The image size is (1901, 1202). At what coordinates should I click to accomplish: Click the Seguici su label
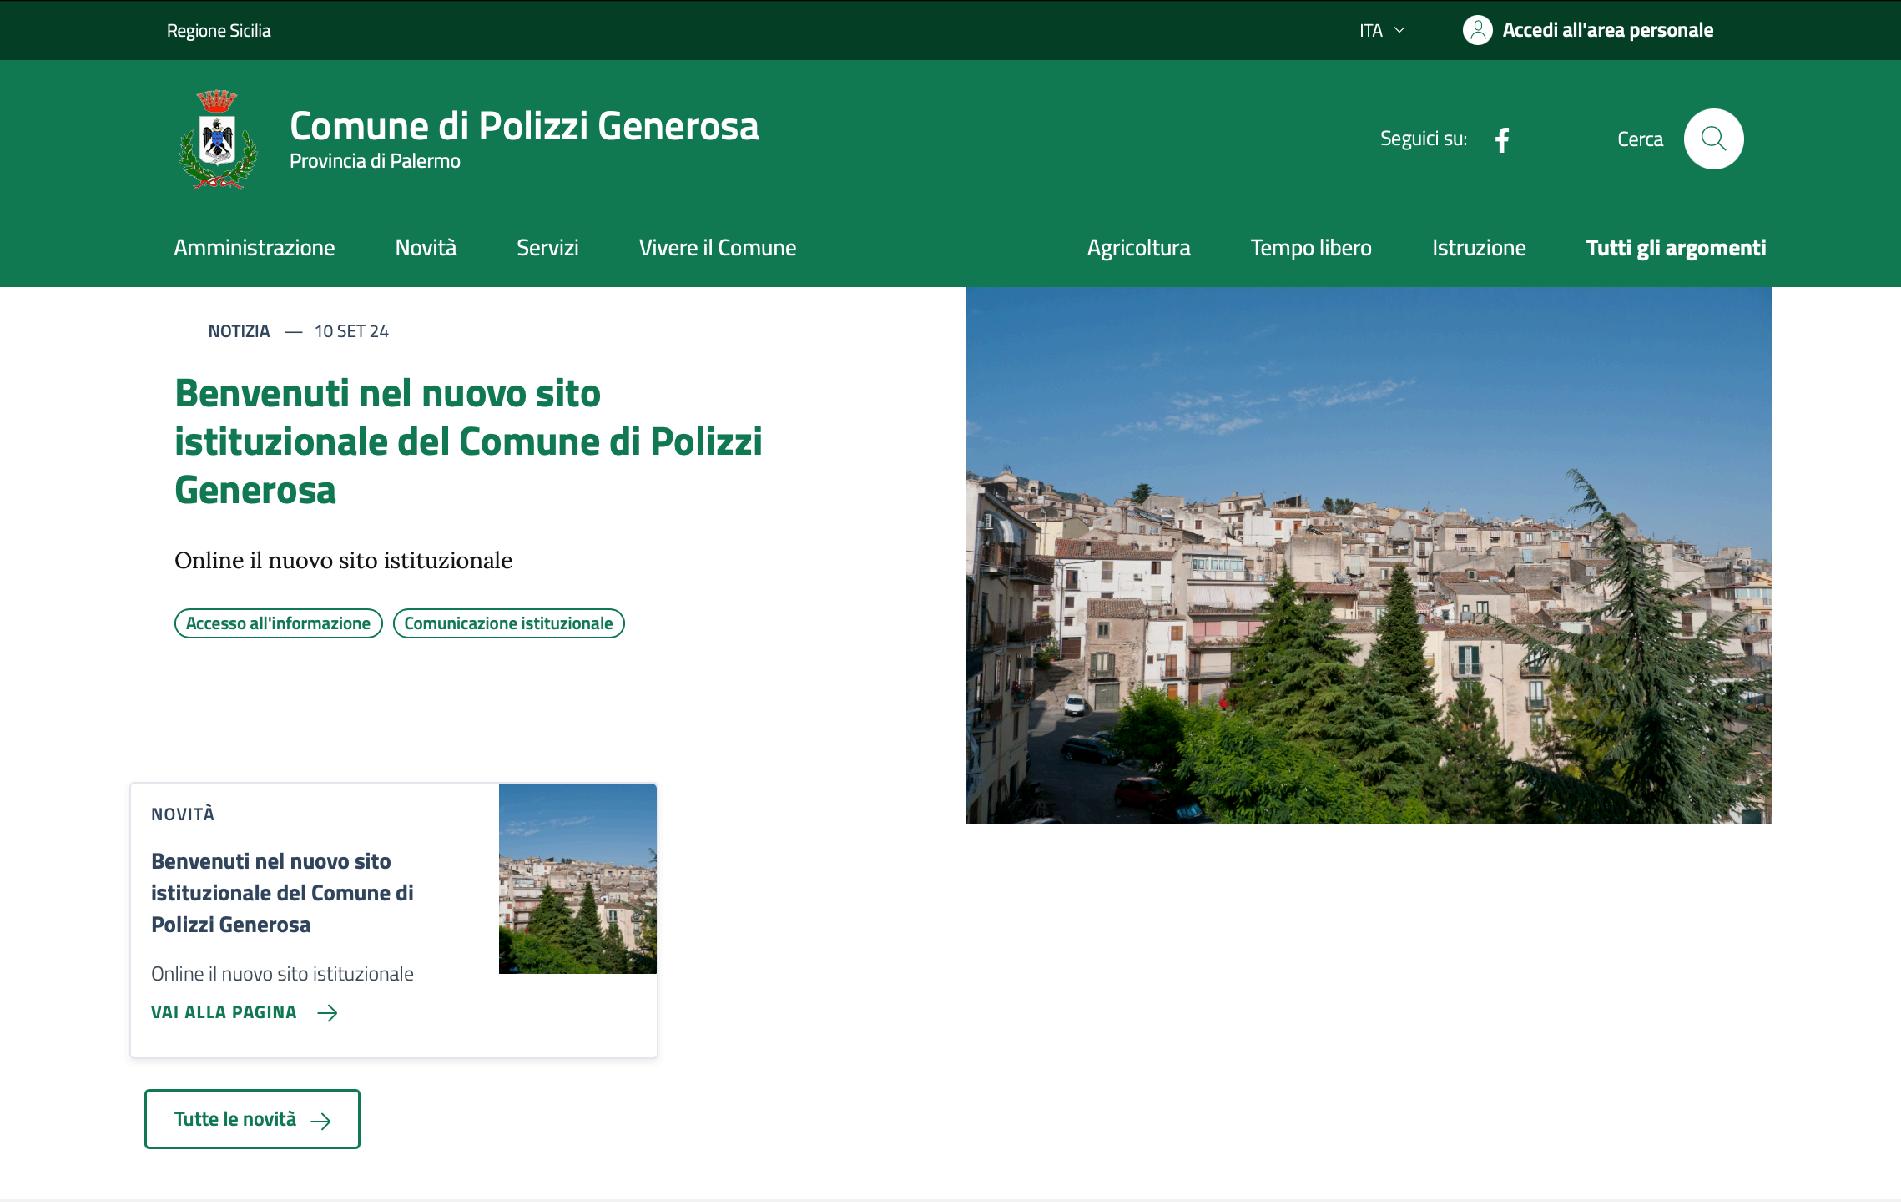[x=1423, y=139]
